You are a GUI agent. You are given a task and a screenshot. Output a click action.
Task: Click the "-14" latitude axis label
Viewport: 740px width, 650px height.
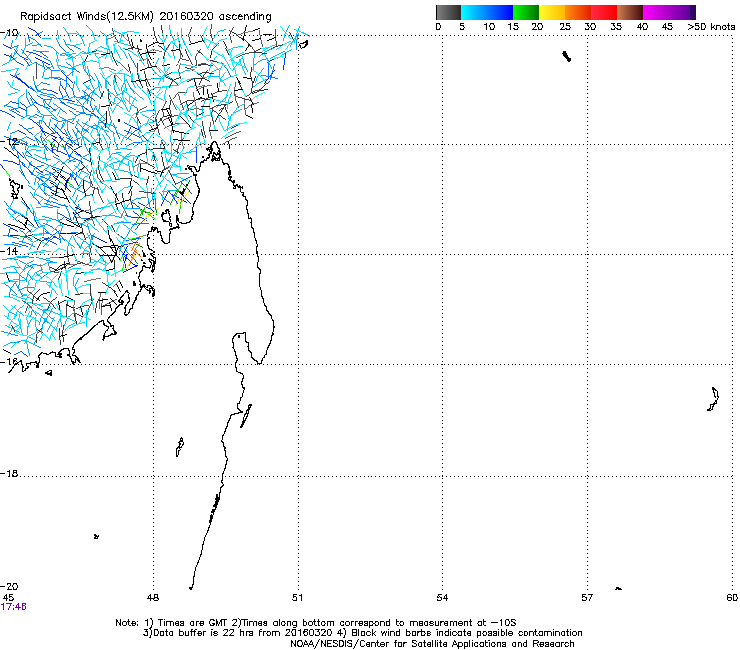click(10, 252)
